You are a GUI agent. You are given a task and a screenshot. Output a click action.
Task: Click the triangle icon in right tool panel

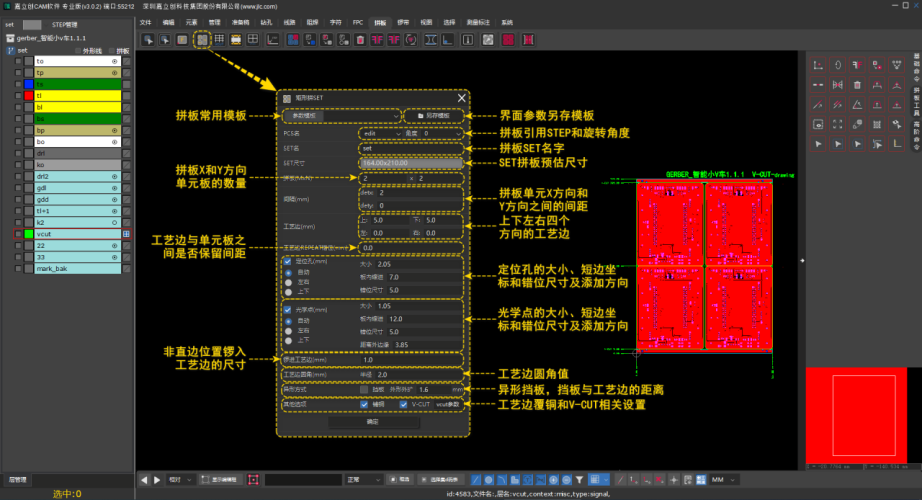click(857, 105)
